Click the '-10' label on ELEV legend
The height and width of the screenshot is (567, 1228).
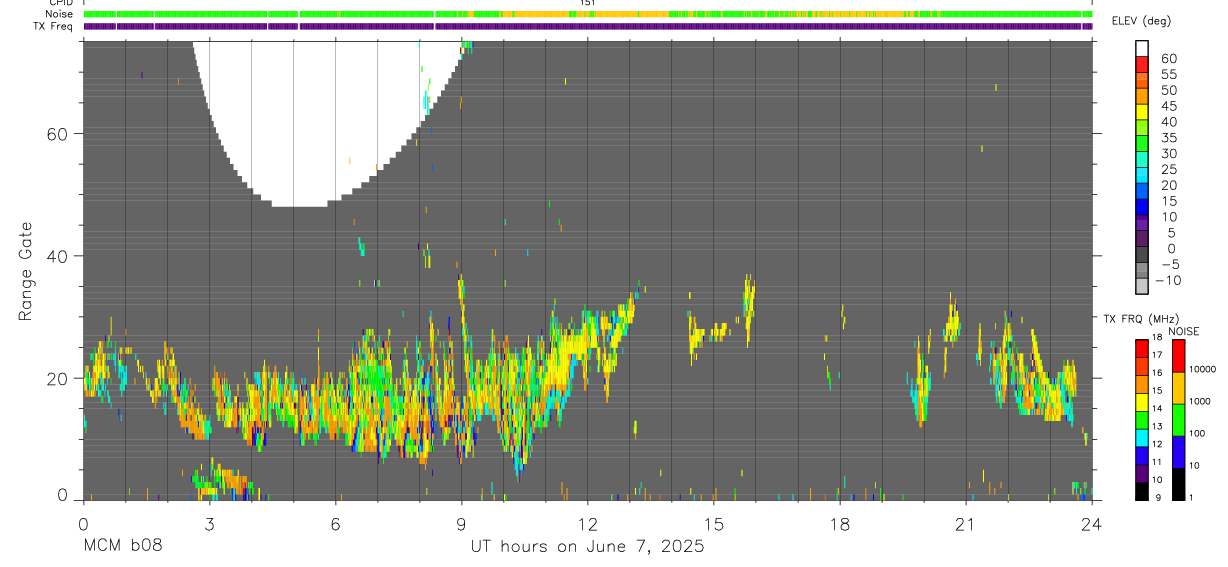tap(1166, 281)
